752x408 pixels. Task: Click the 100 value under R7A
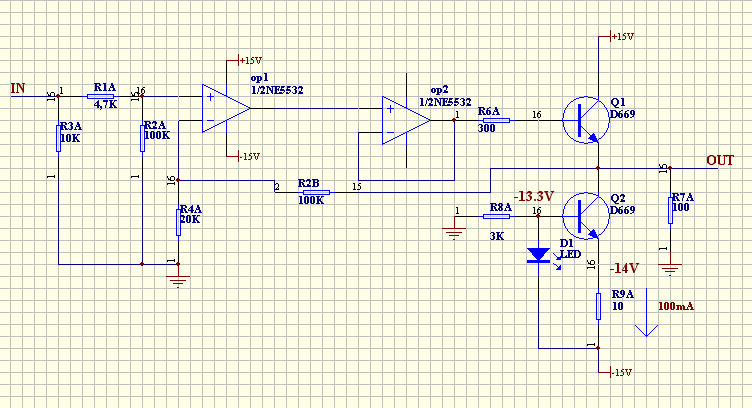pyautogui.click(x=681, y=207)
